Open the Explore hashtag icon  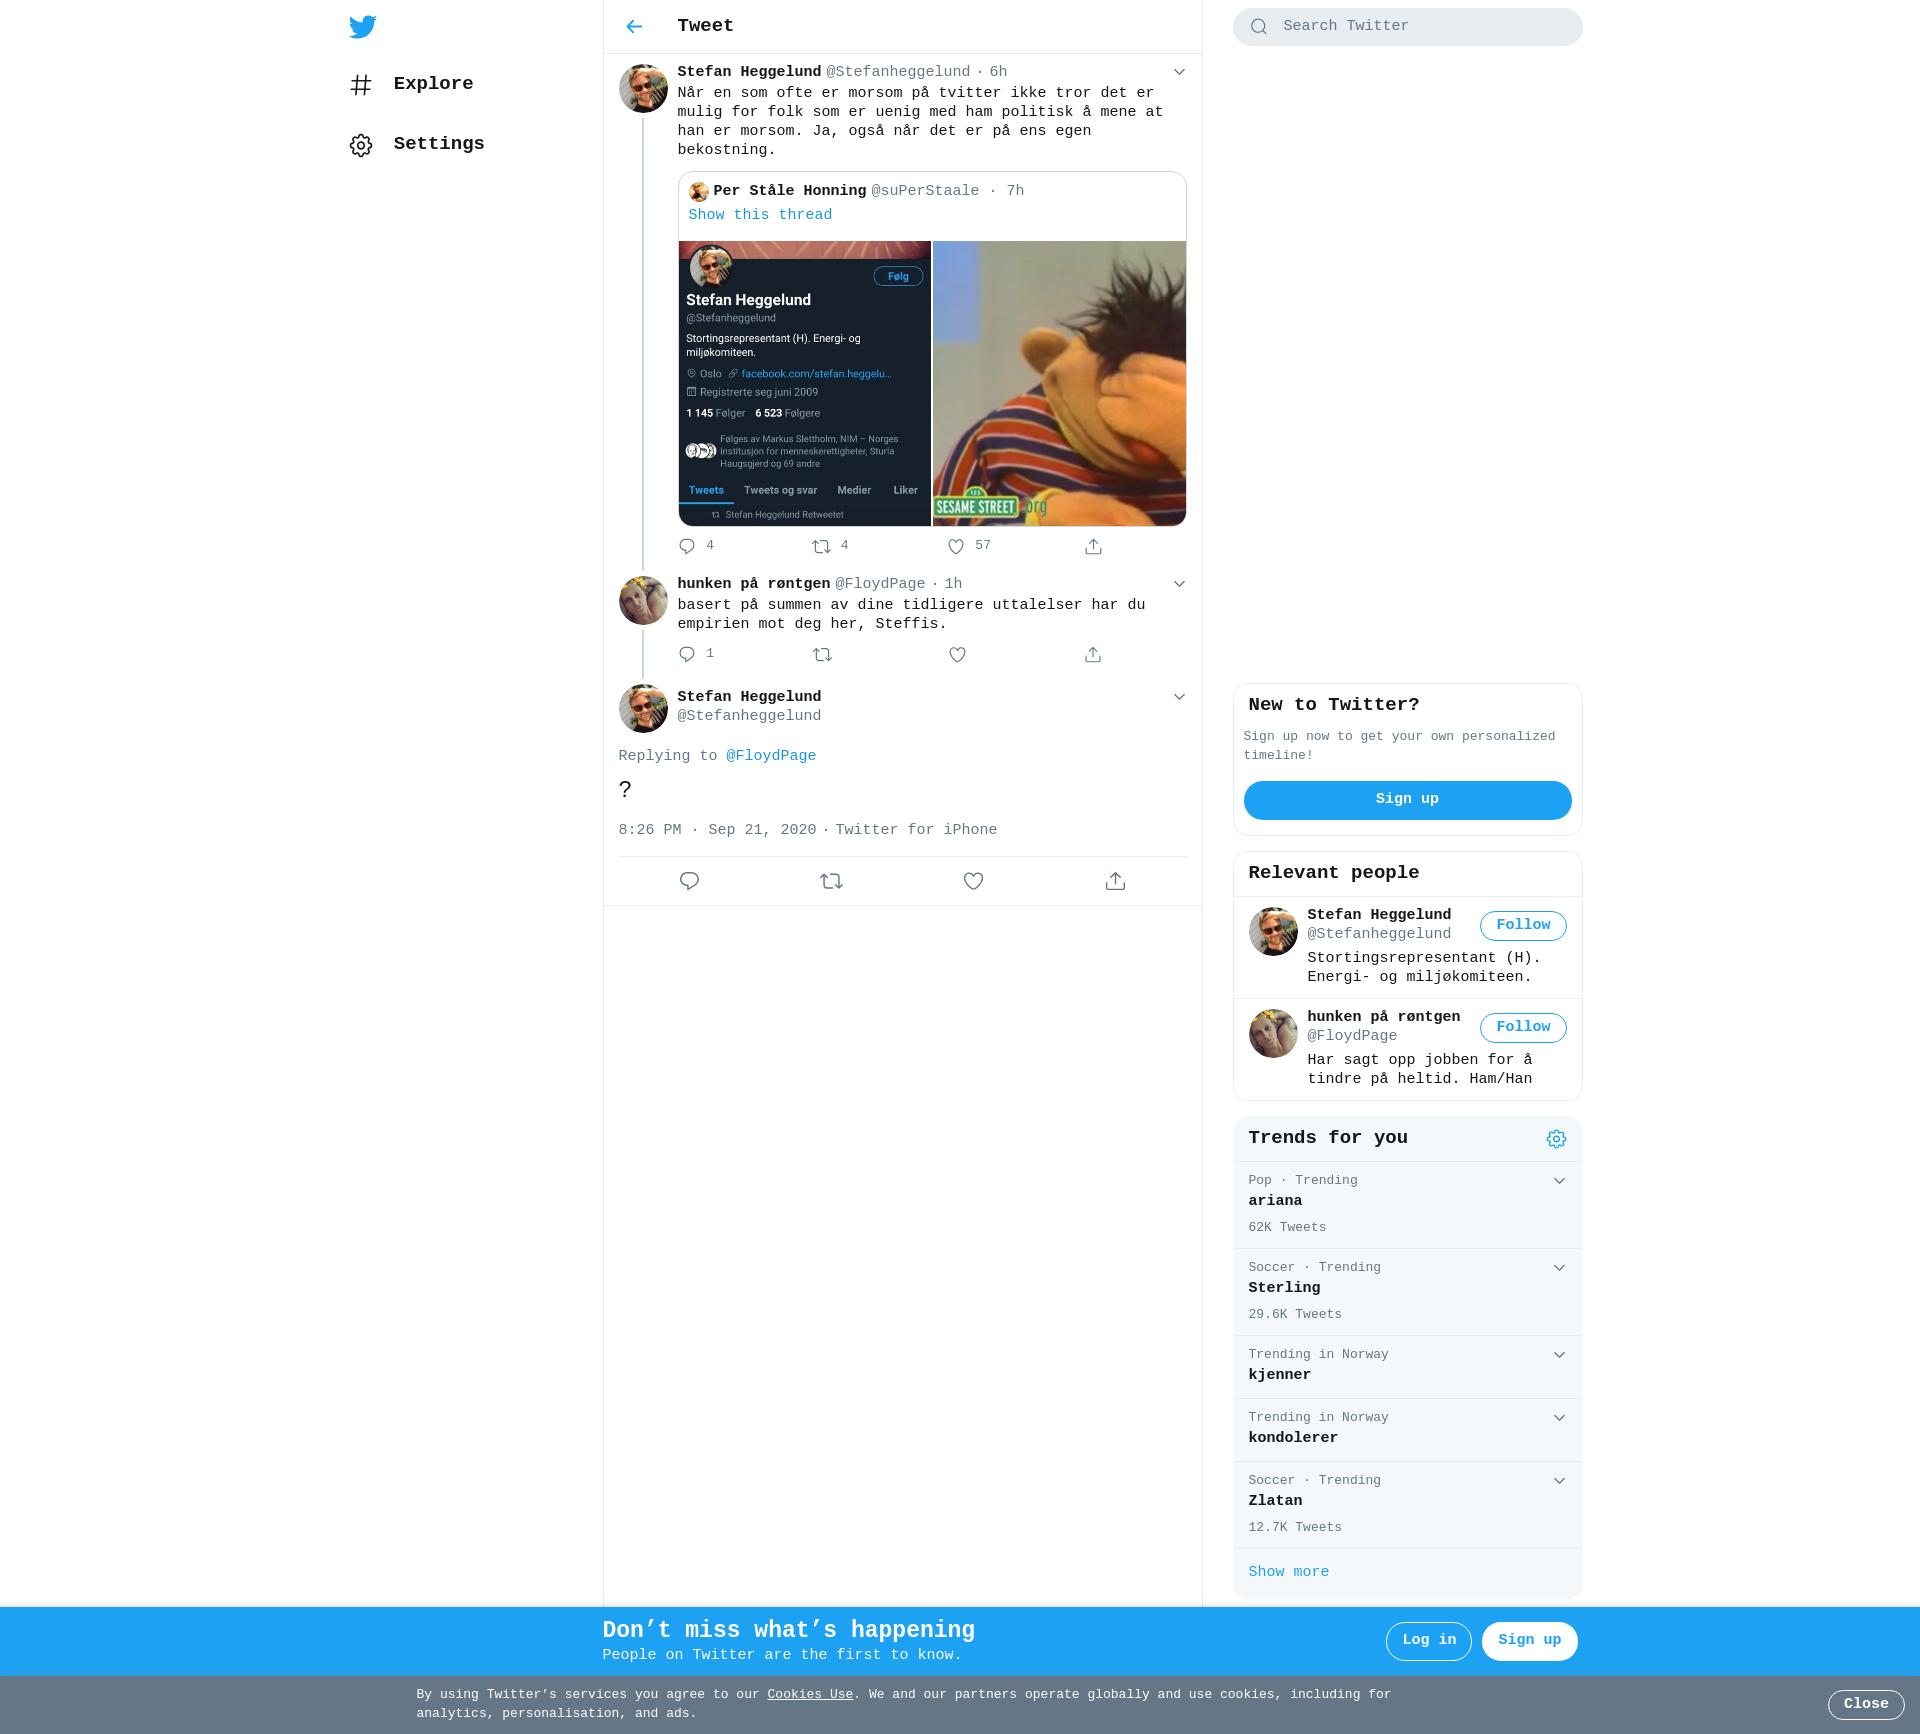click(361, 85)
